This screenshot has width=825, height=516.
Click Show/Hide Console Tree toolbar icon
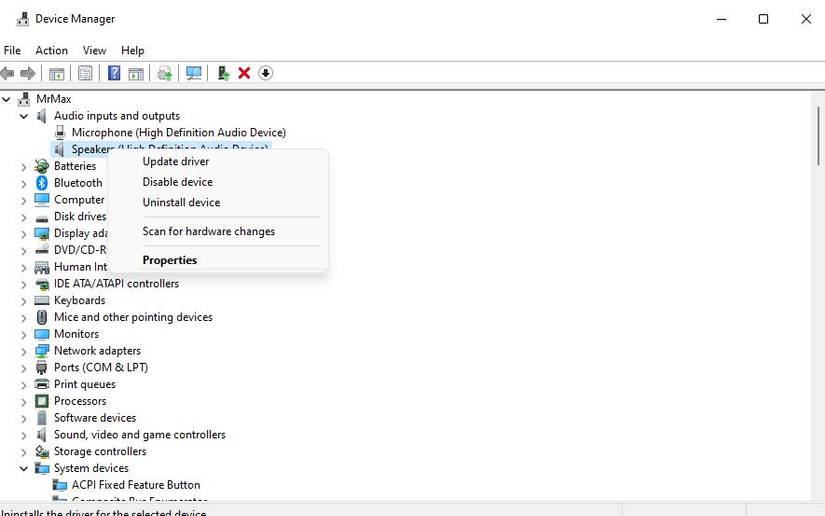point(56,73)
